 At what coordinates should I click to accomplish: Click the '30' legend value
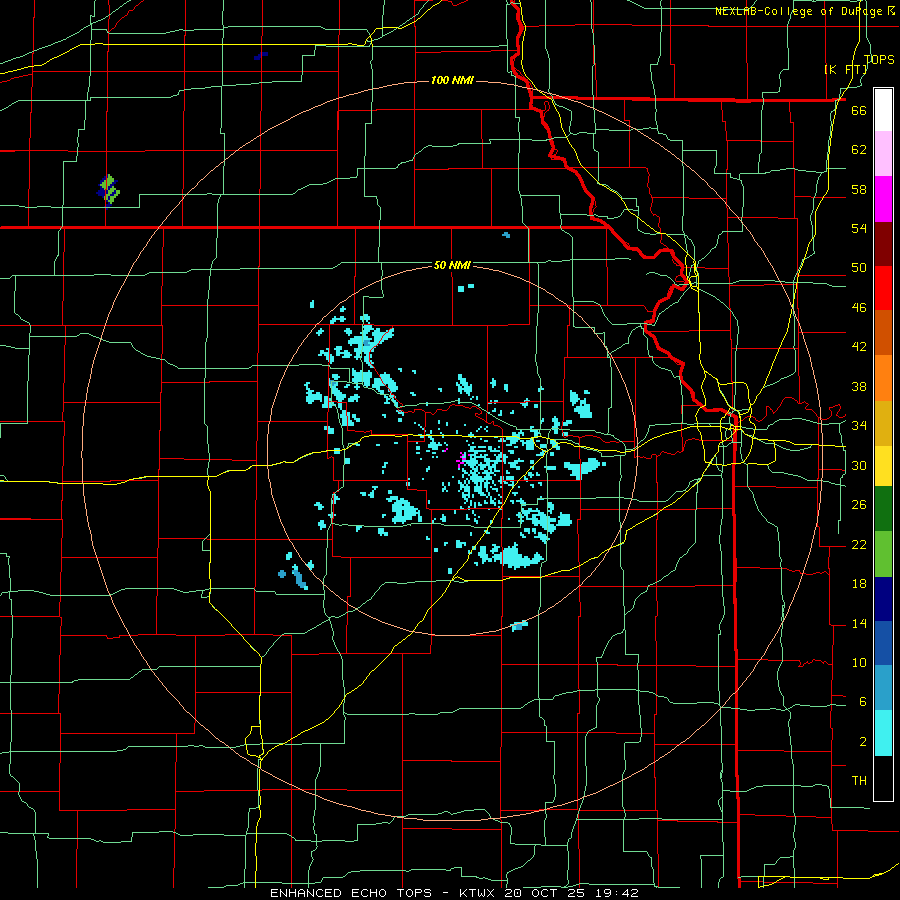859,465
